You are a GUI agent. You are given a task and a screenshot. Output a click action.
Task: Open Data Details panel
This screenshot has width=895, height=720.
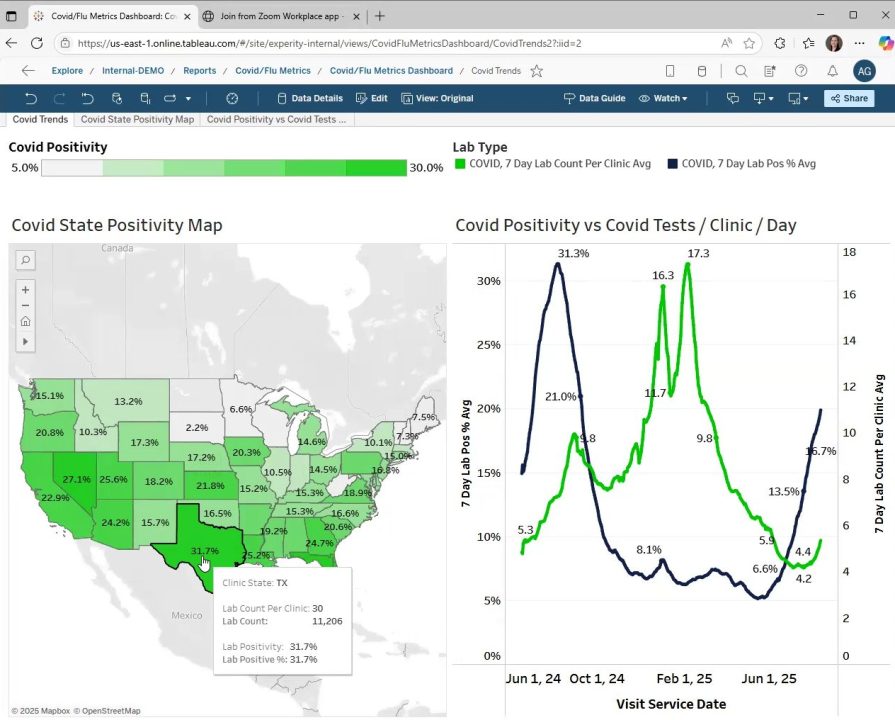(309, 98)
